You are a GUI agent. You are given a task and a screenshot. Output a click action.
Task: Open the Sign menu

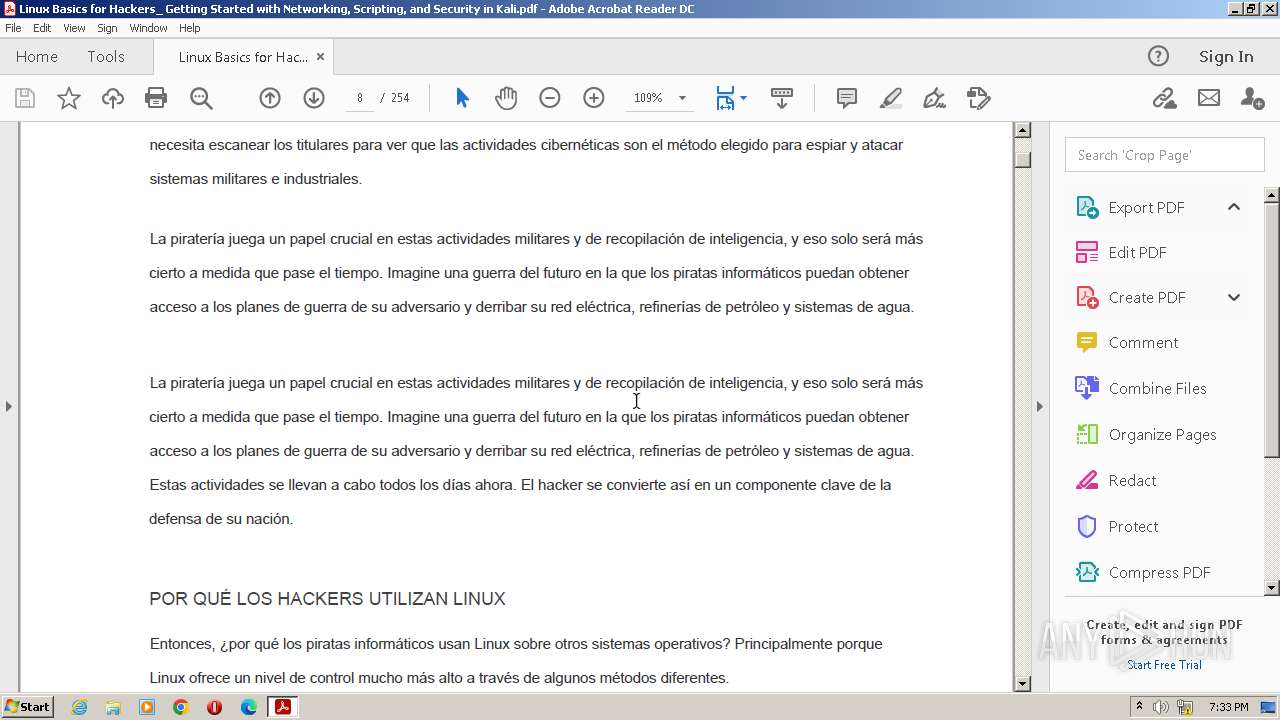tap(107, 28)
